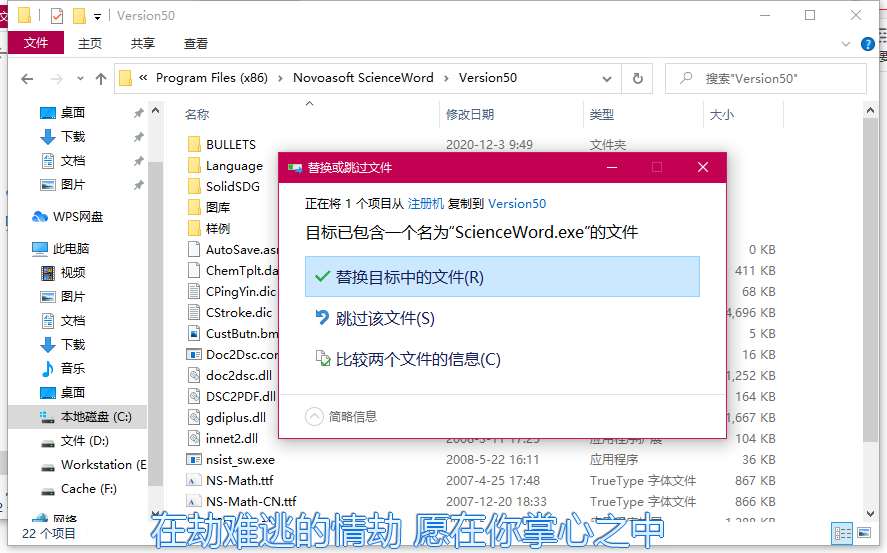Expand the 简略信息 details chevron

314,417
